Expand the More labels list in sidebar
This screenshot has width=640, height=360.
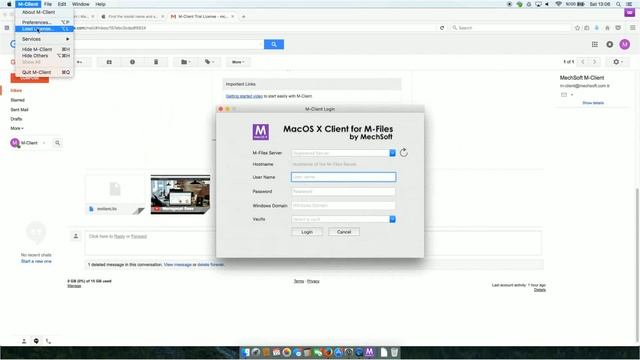coord(17,129)
